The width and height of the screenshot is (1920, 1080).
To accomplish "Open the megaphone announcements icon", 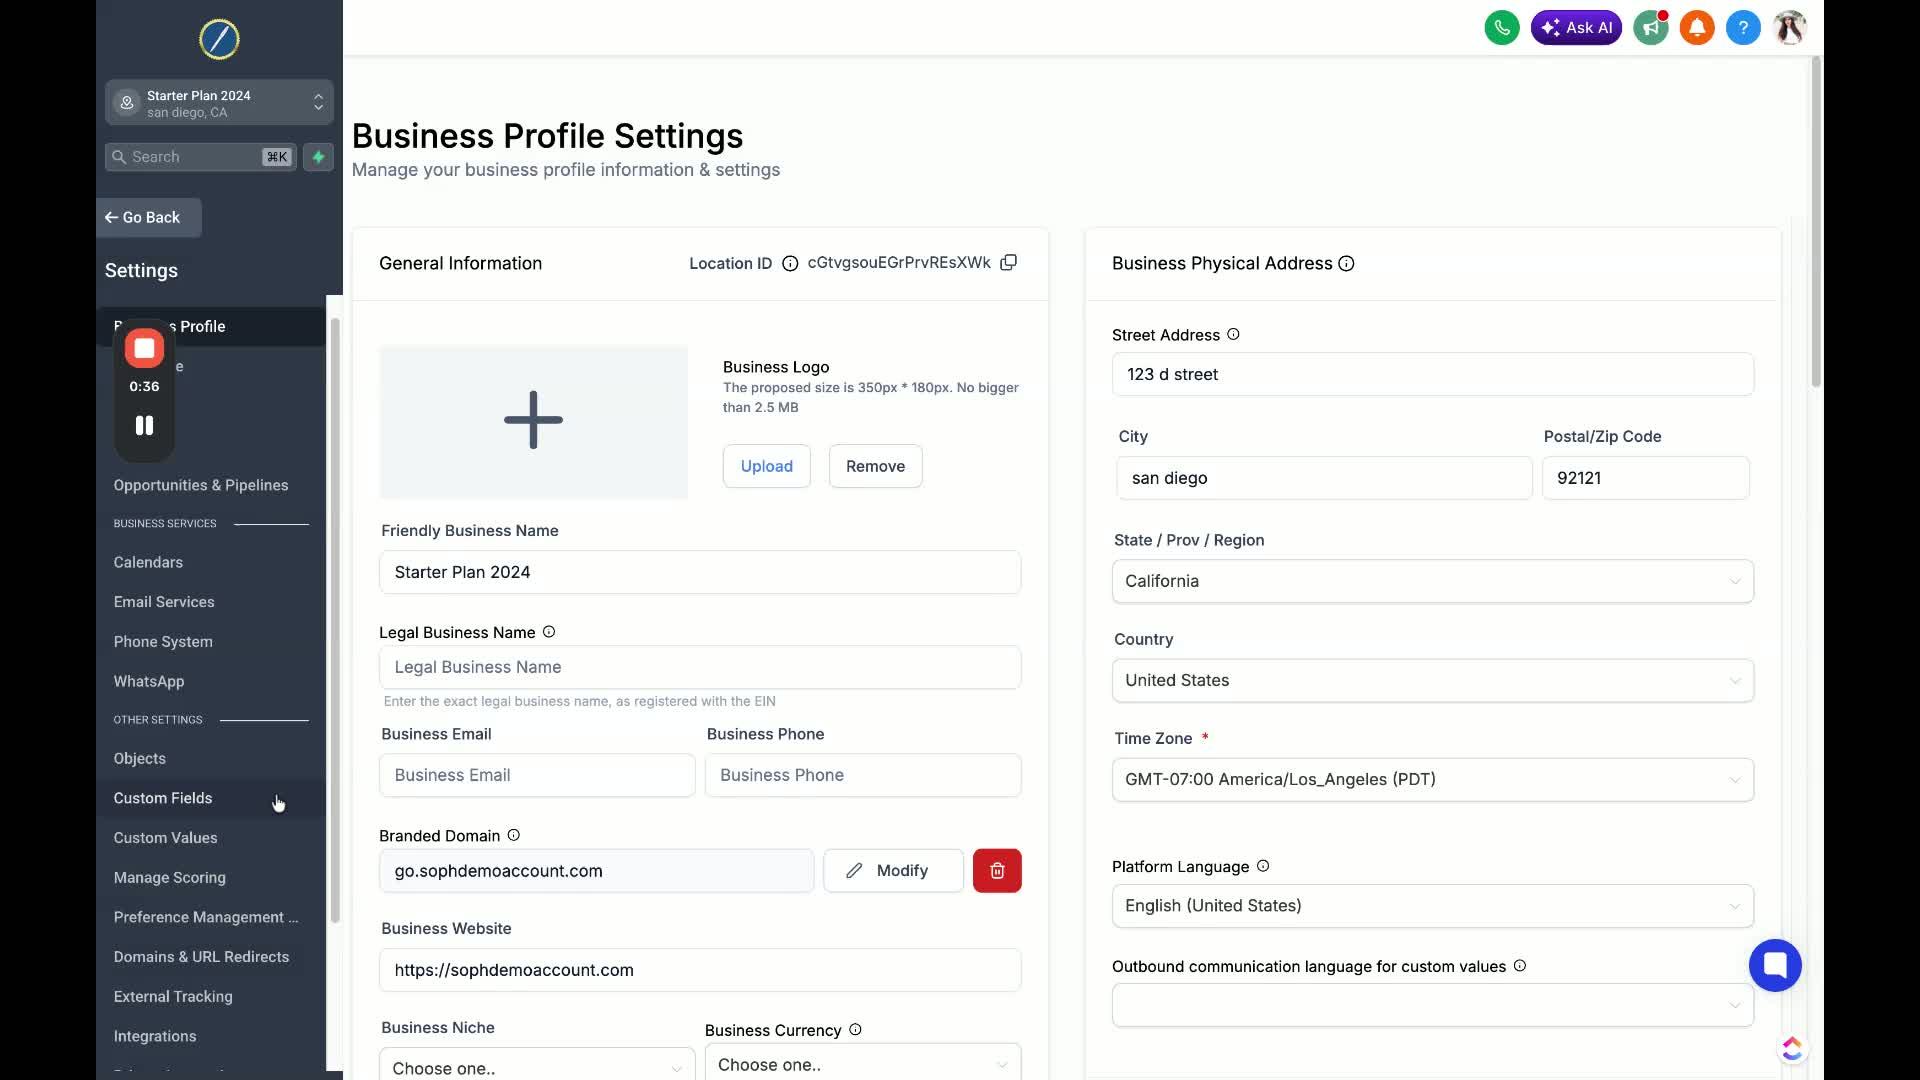I will 1650,28.
